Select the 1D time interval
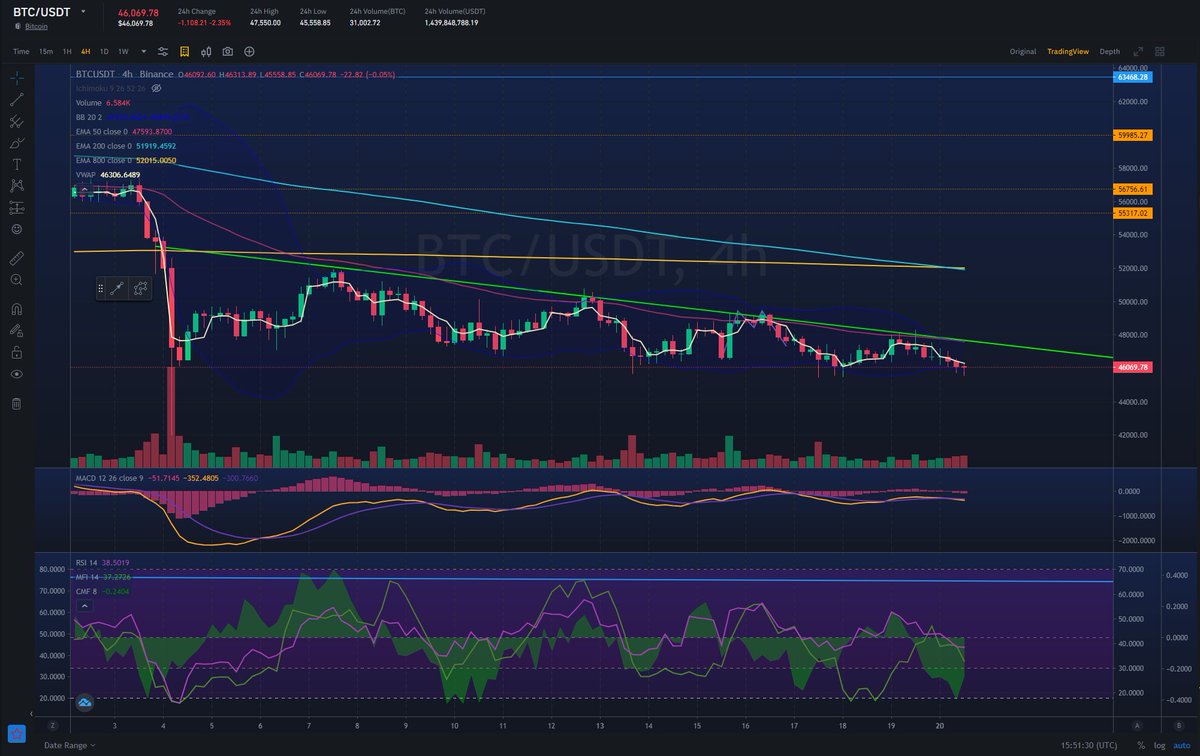Screen dimensions: 1200x756 (104, 51)
